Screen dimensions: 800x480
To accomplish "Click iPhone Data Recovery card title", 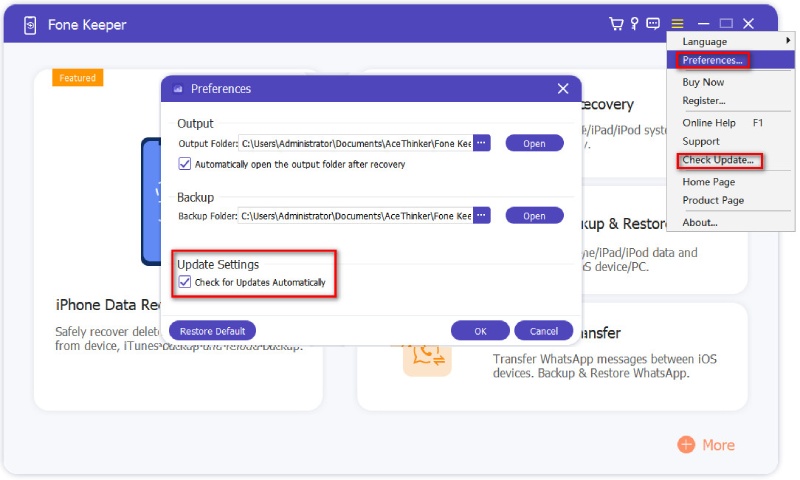I will (x=108, y=305).
